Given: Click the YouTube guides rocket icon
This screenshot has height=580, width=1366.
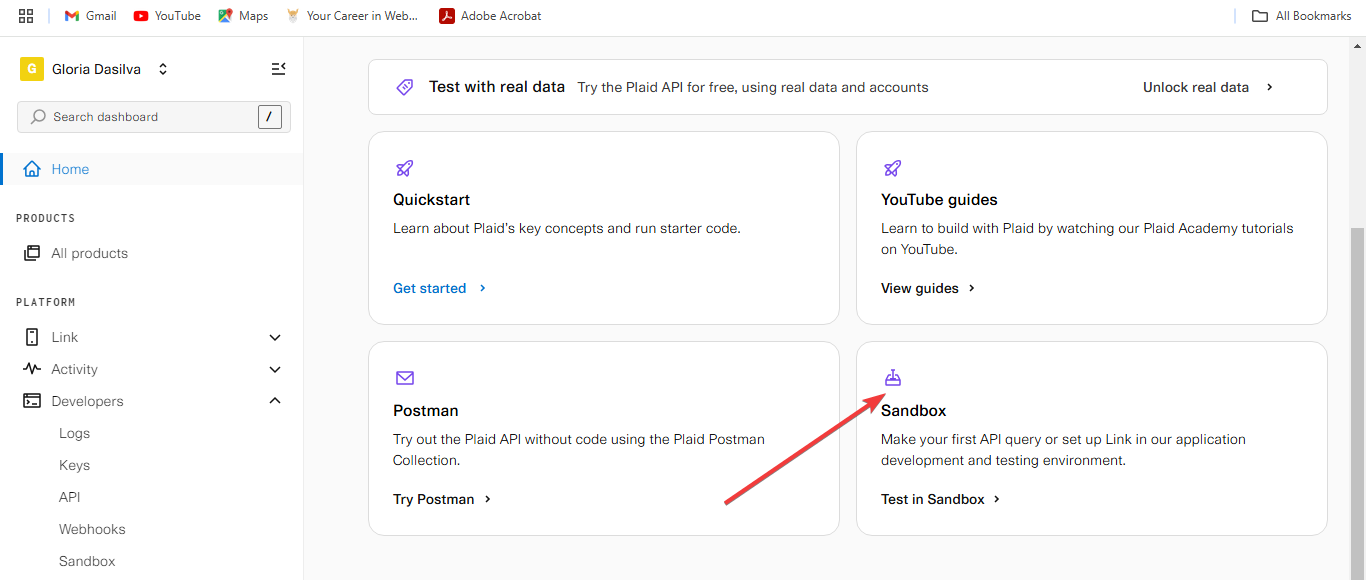Looking at the screenshot, I should point(893,168).
